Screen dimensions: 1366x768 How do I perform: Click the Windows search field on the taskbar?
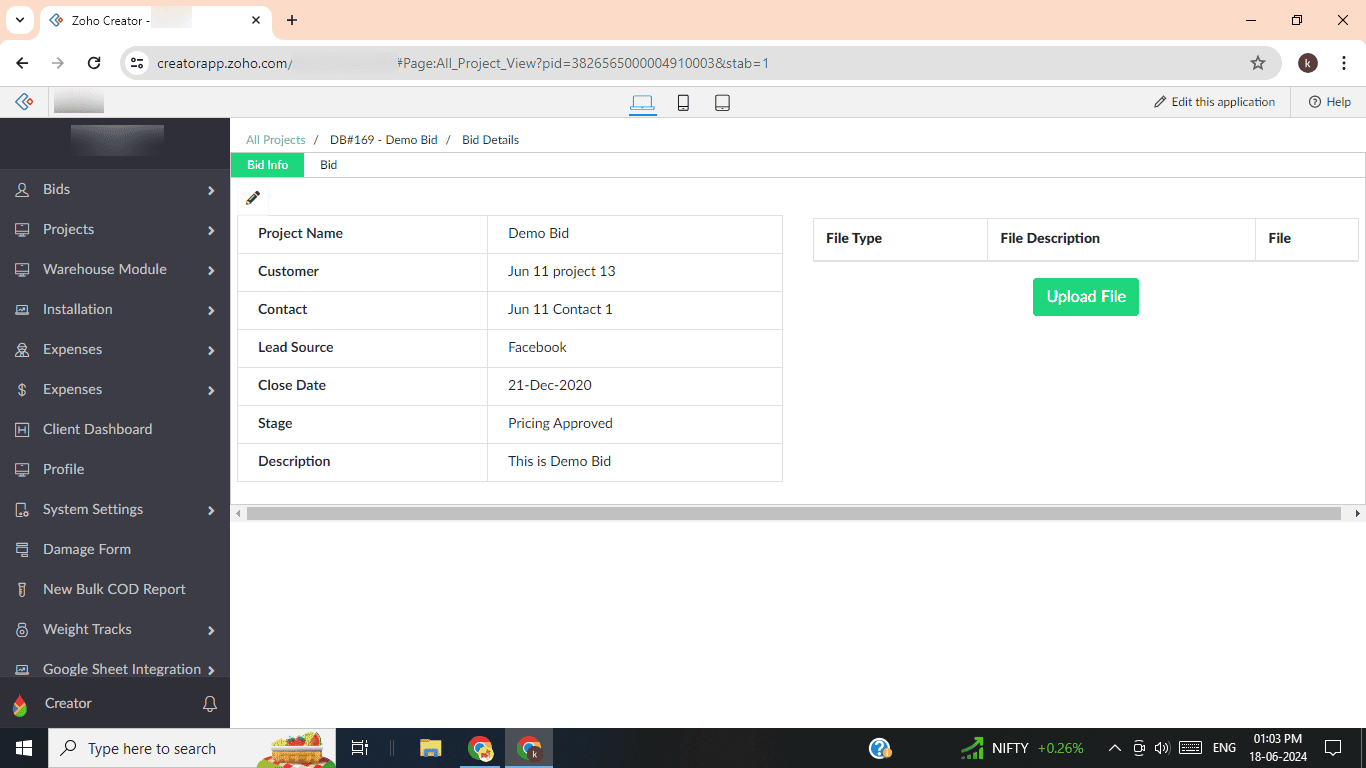pyautogui.click(x=150, y=748)
